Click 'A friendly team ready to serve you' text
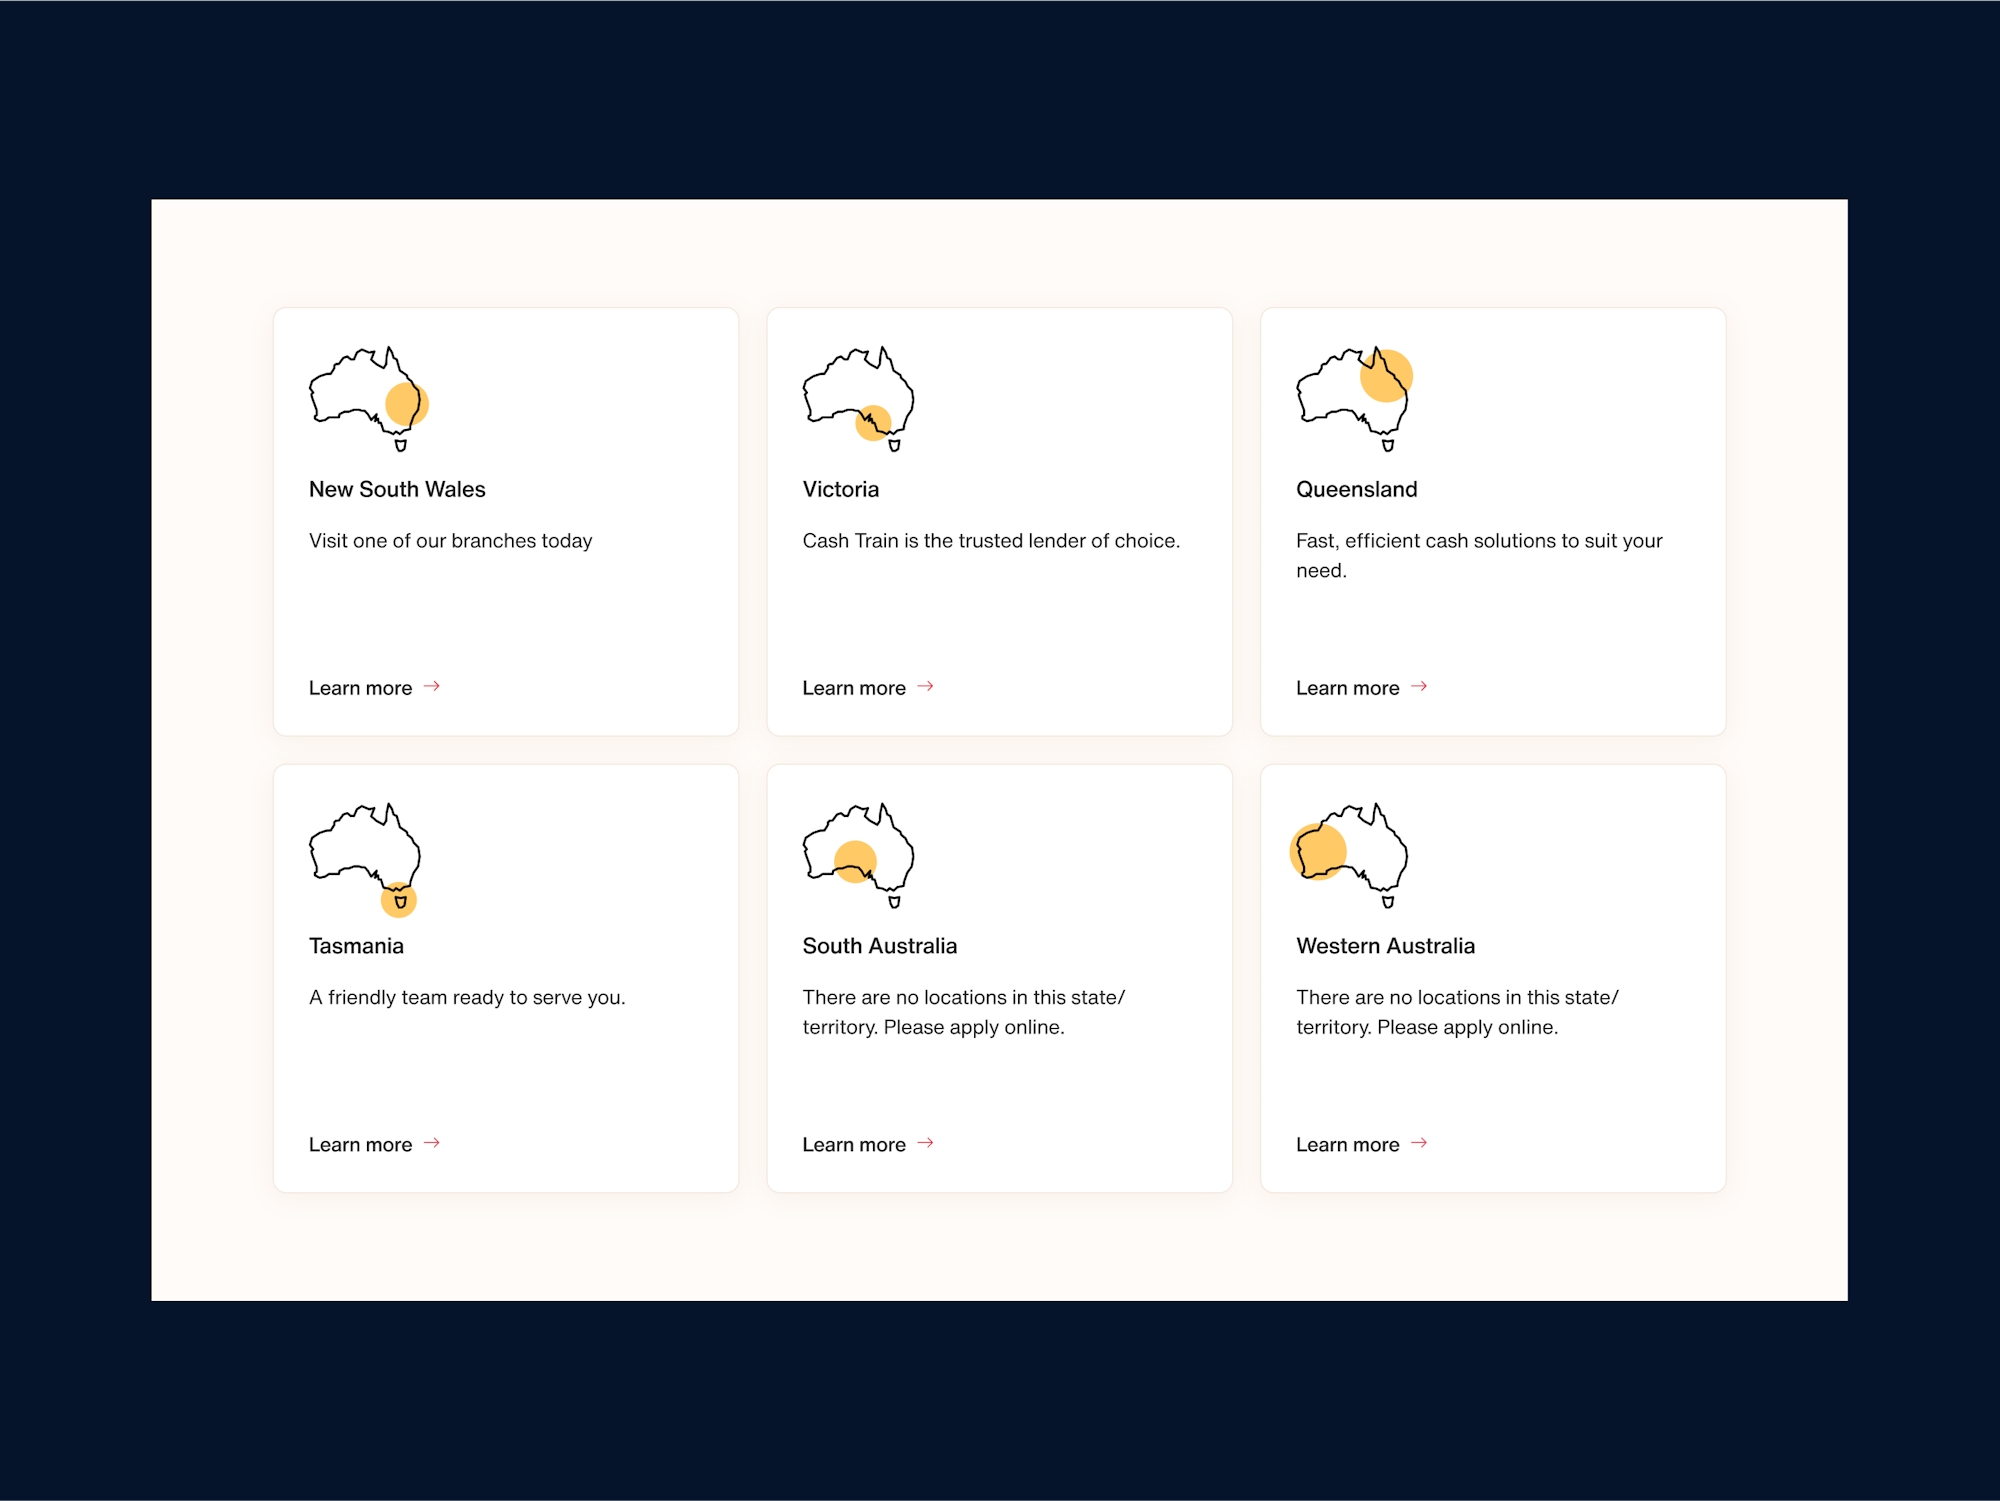2000x1501 pixels. (467, 998)
